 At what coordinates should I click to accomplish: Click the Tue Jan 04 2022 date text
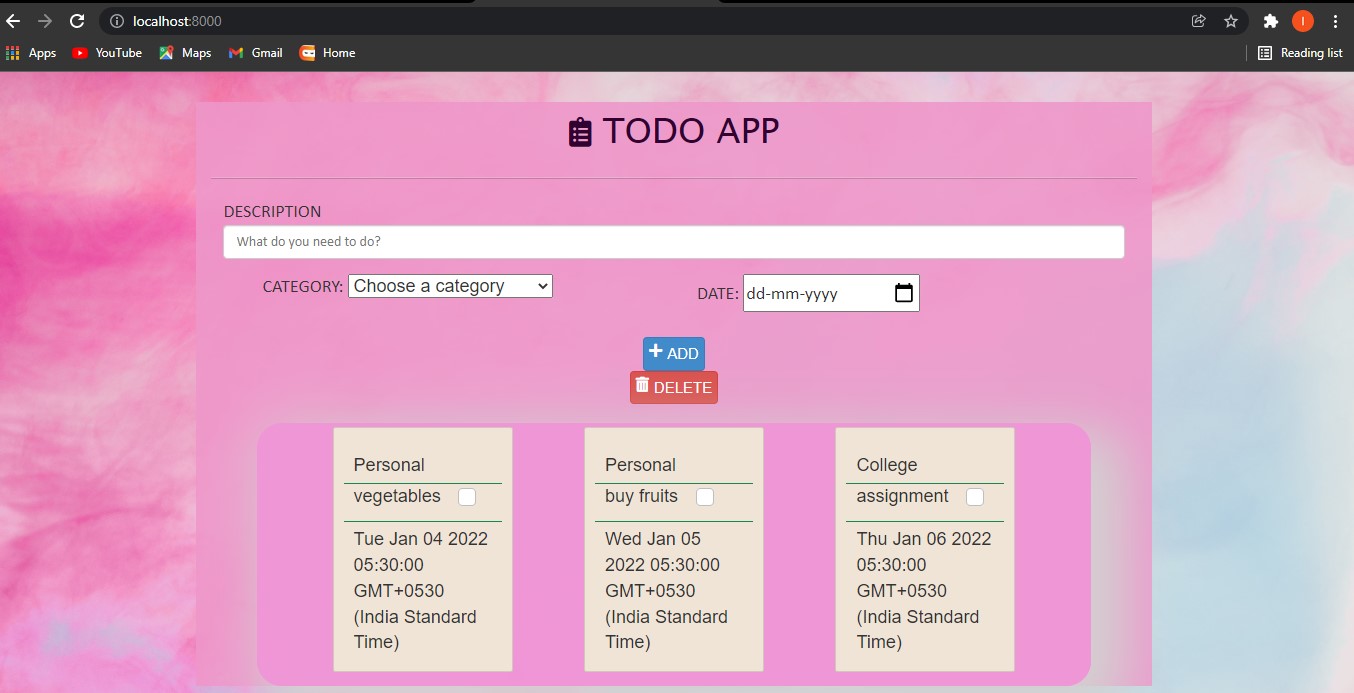pos(421,590)
